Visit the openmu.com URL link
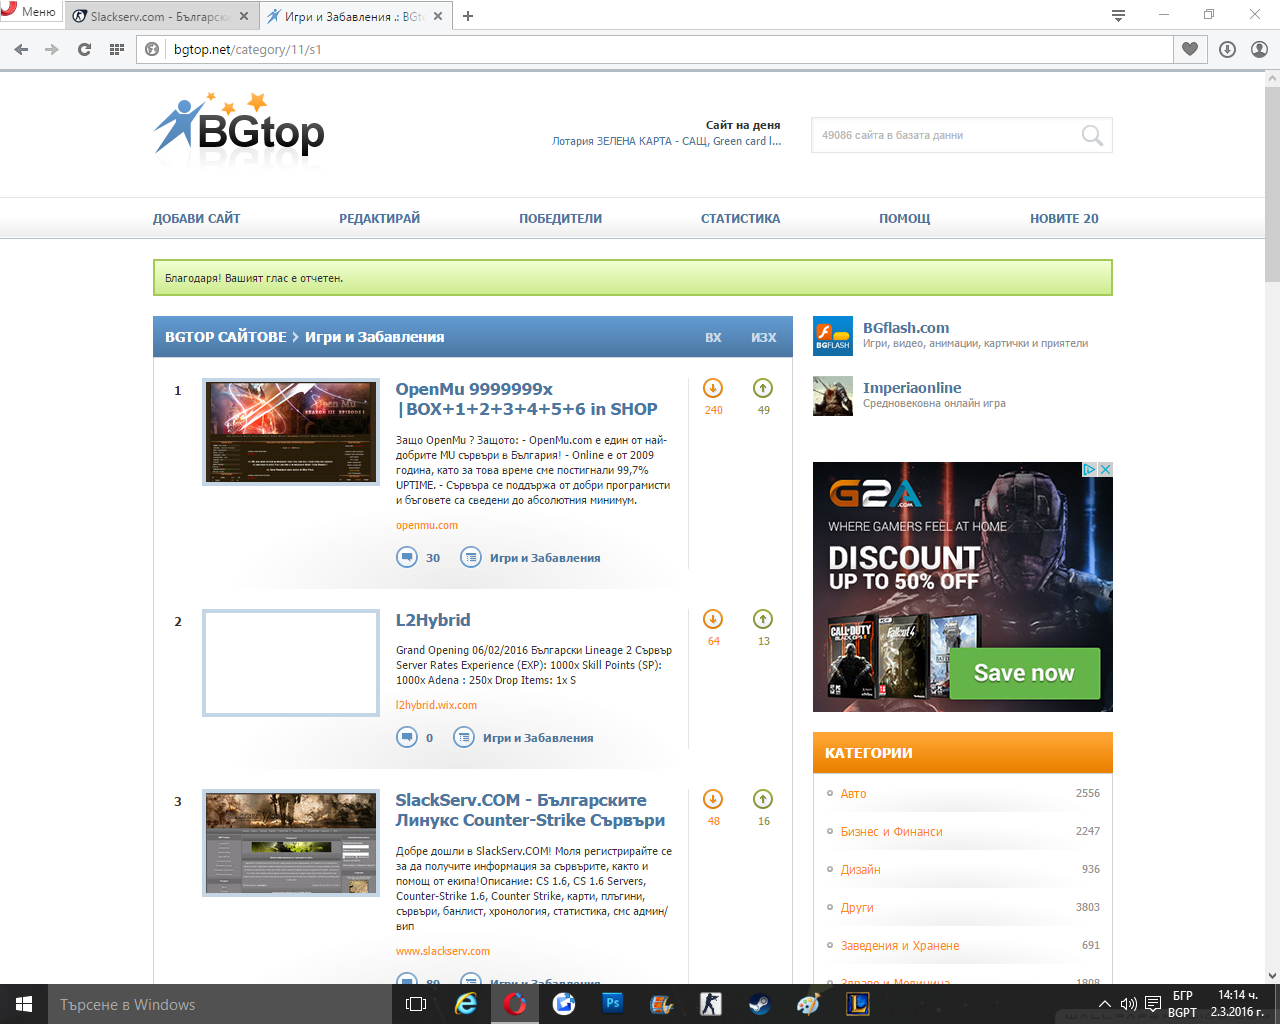Screen dimensions: 1280x1024 tap(426, 525)
